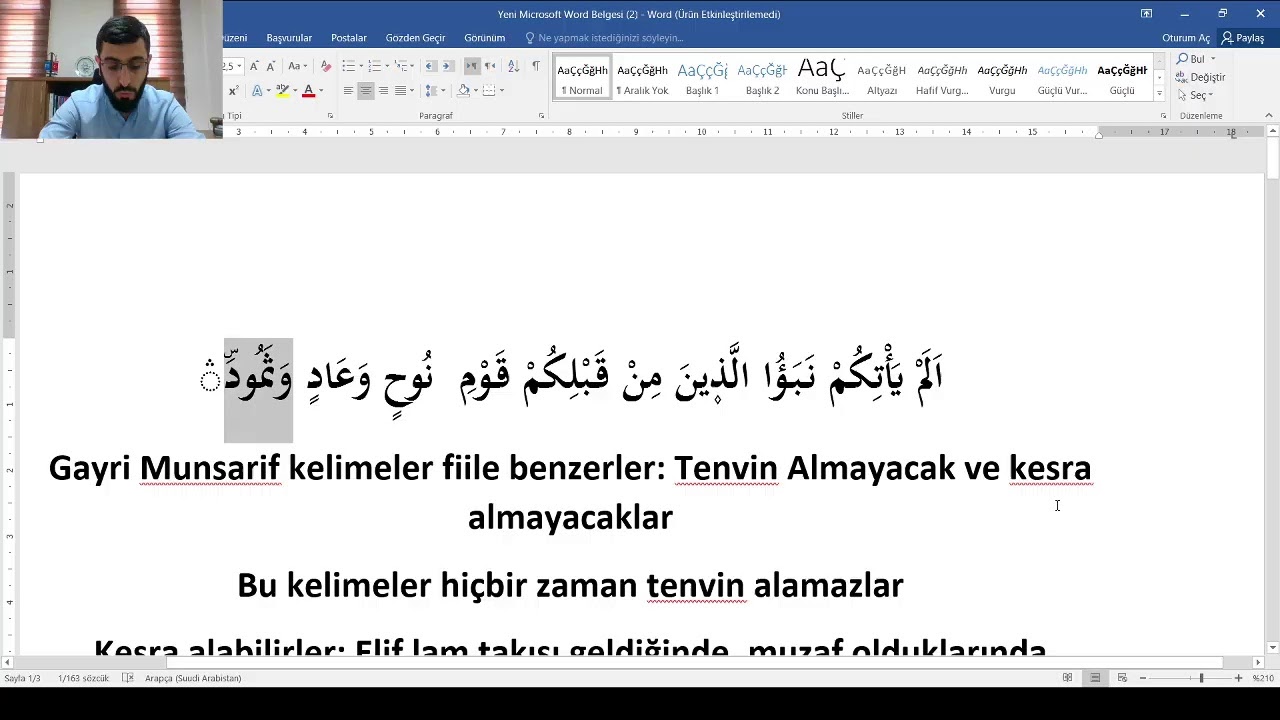Insert a bulleted list
This screenshot has width=1280, height=720.
pyautogui.click(x=347, y=66)
